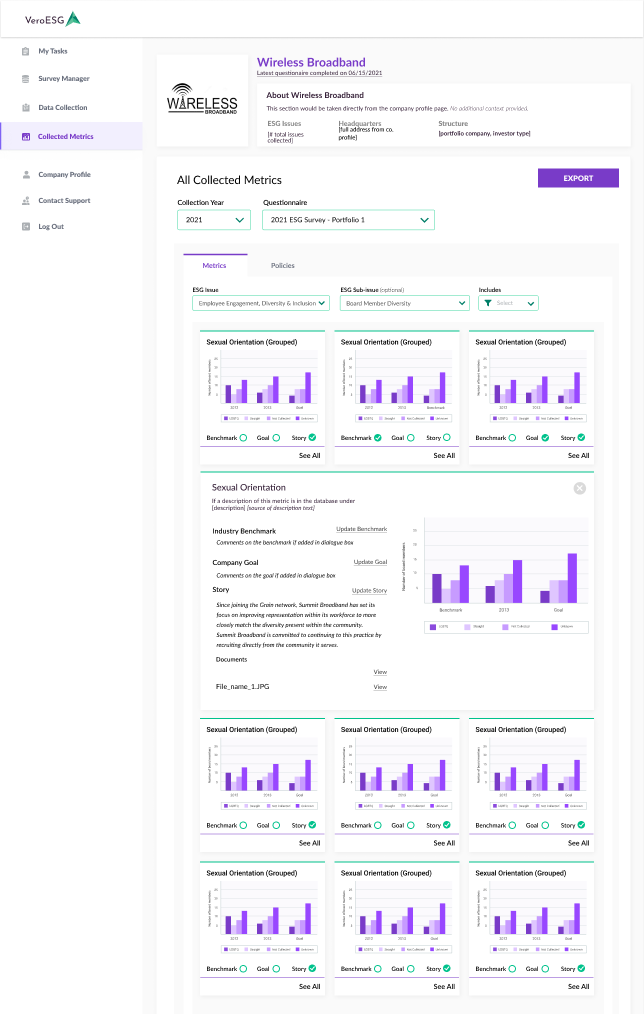Expand the Questionnaire dropdown
Viewport: 644px width, 1014px height.
[x=348, y=220]
